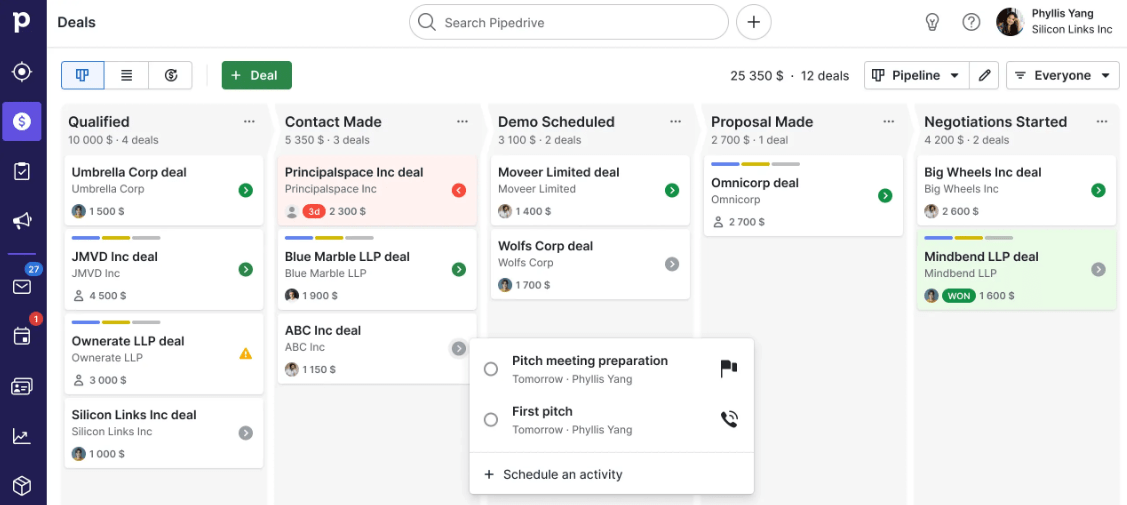This screenshot has width=1127, height=505.
Task: Click the green add Deal button
Action: (256, 75)
